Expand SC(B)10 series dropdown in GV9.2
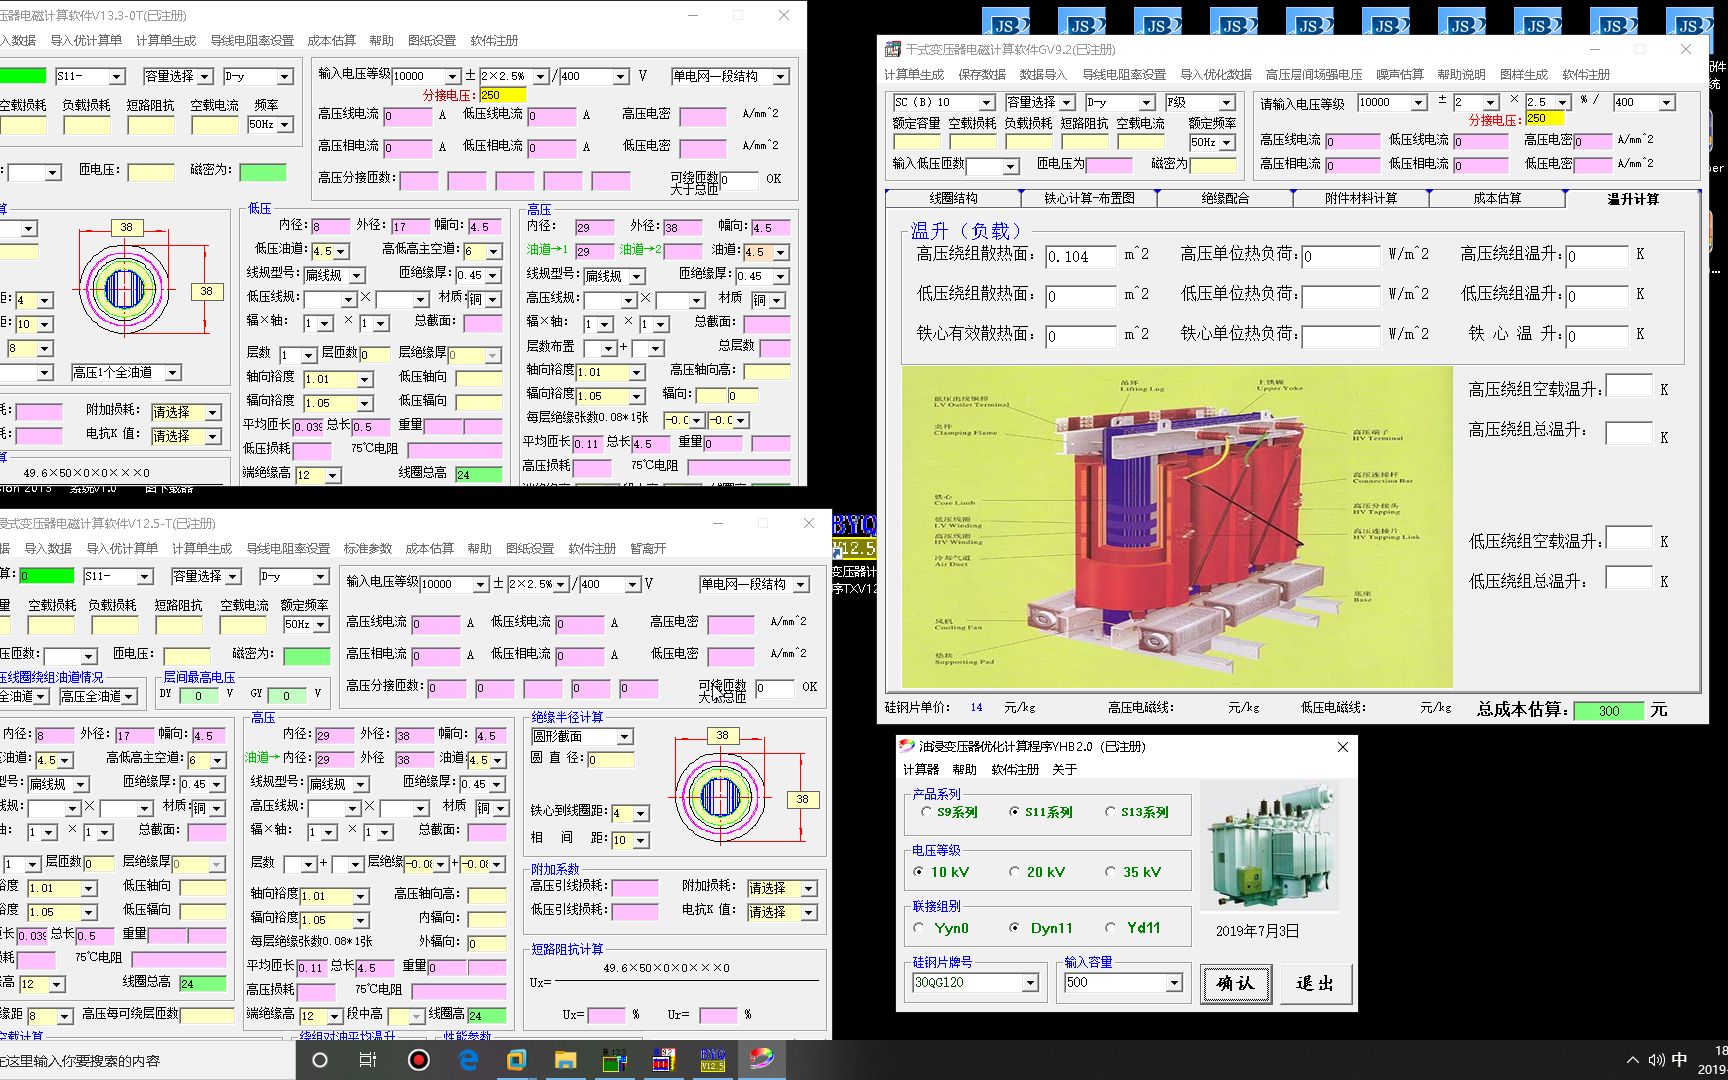Image resolution: width=1728 pixels, height=1080 pixels. click(x=986, y=102)
